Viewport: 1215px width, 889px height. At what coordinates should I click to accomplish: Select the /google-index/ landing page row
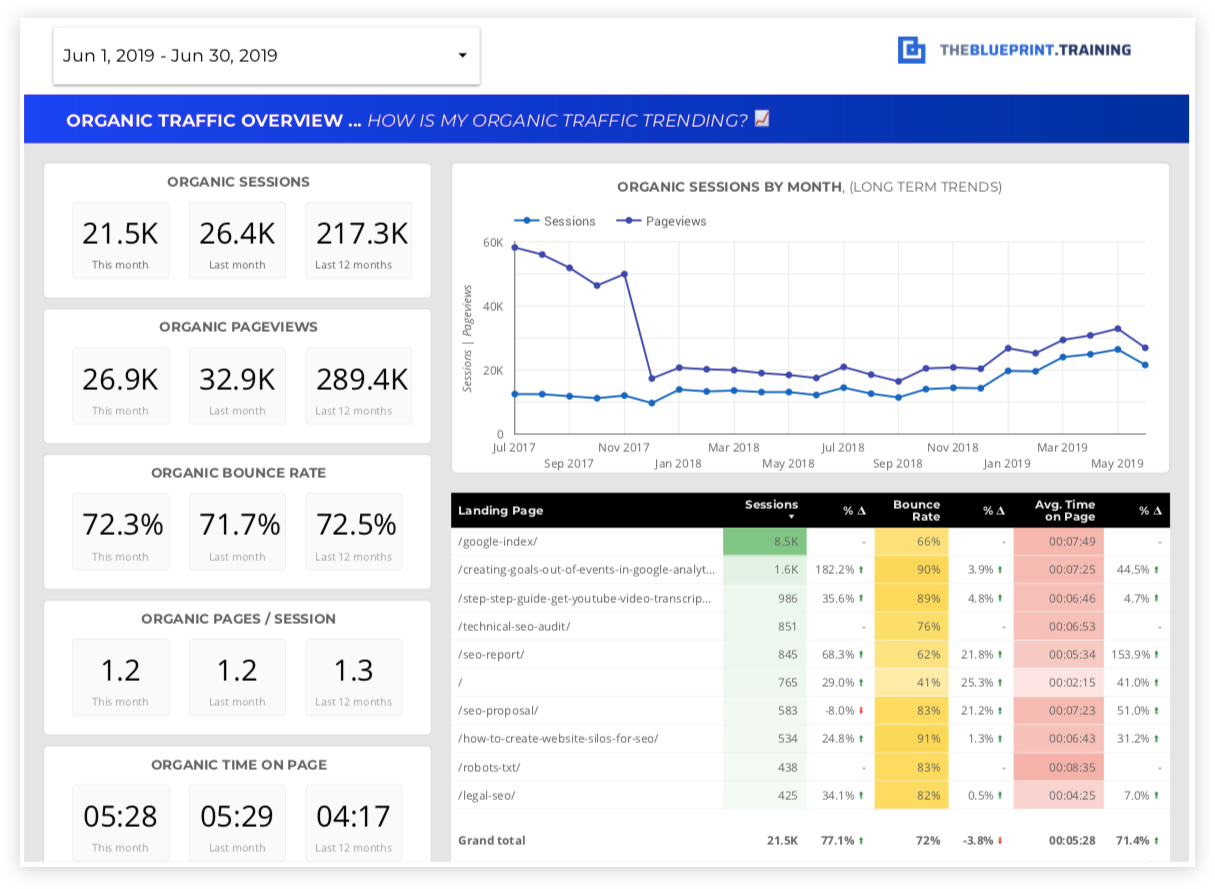click(498, 542)
